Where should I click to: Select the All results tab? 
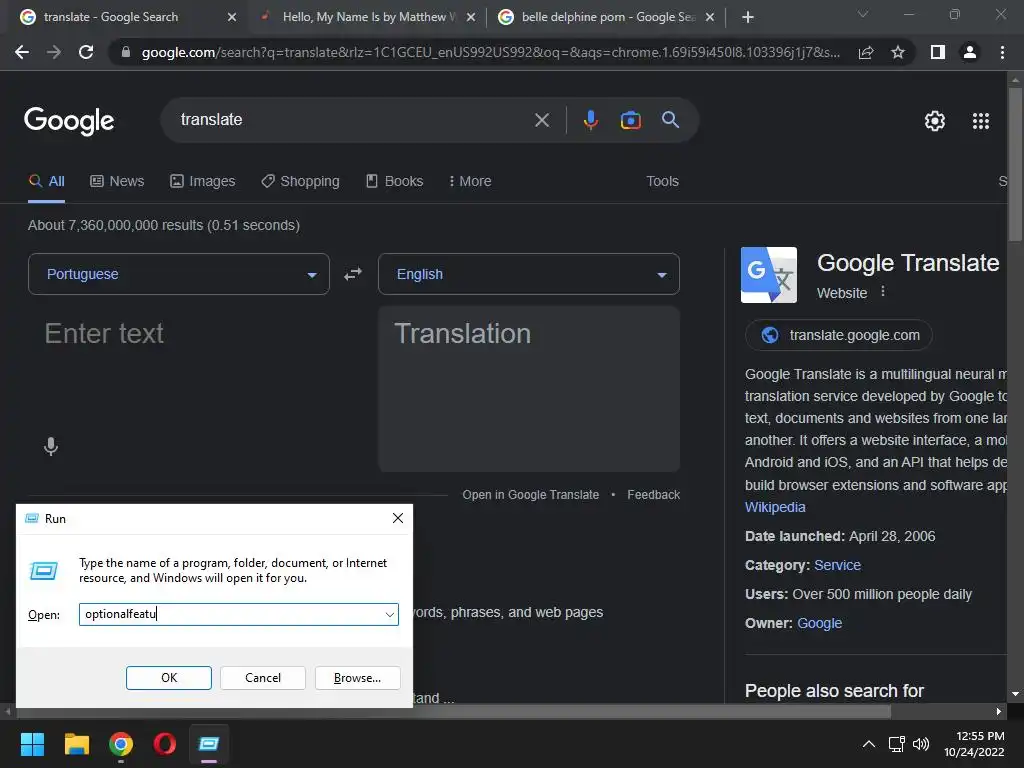46,181
